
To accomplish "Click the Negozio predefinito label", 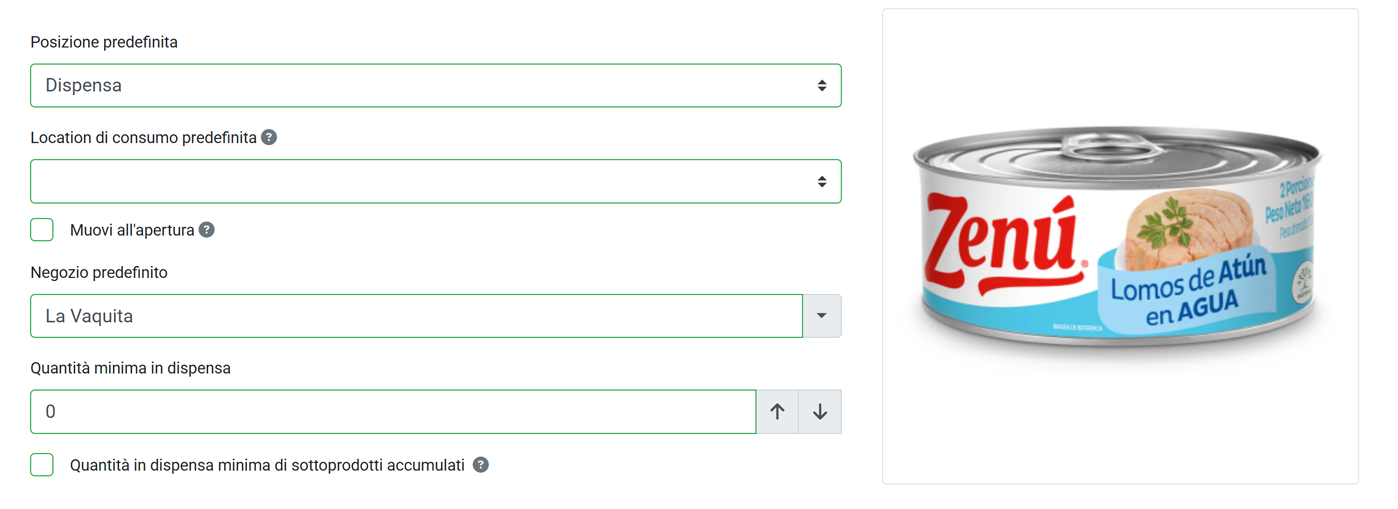I will (99, 272).
